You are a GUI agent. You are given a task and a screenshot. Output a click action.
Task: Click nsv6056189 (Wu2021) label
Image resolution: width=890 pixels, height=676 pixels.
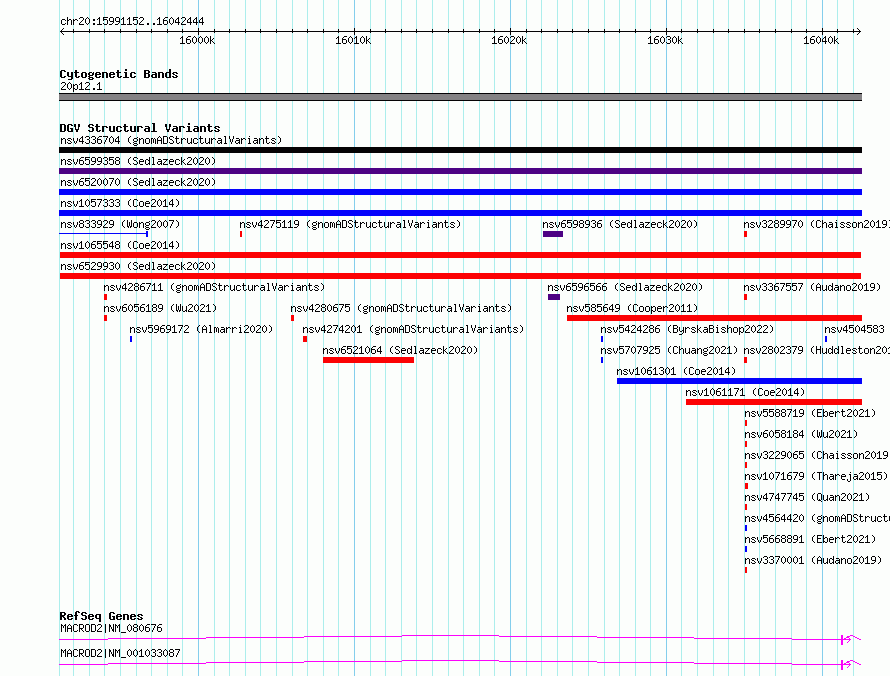click(160, 308)
